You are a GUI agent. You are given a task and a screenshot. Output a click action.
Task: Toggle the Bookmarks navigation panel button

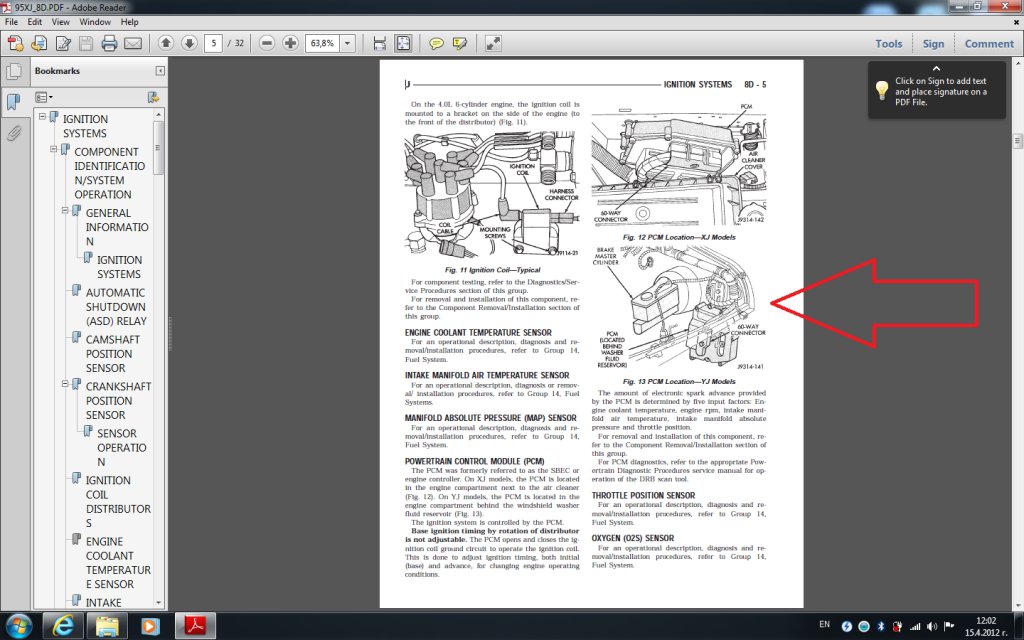(14, 102)
